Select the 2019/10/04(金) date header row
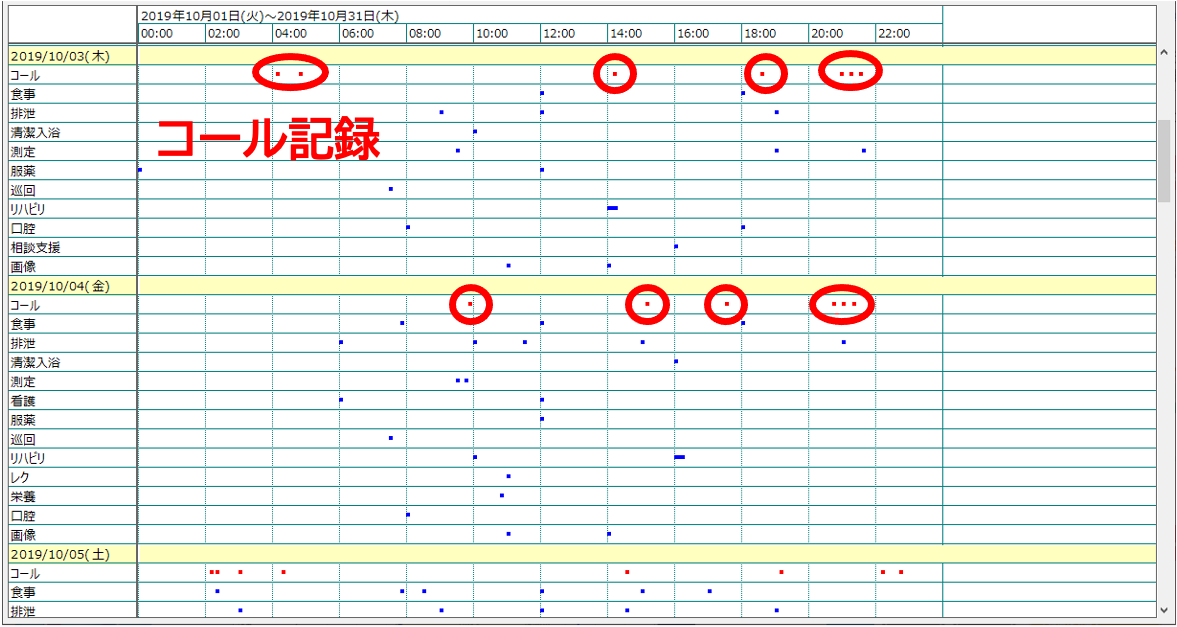Screen dimensions: 1177x627 60,286
